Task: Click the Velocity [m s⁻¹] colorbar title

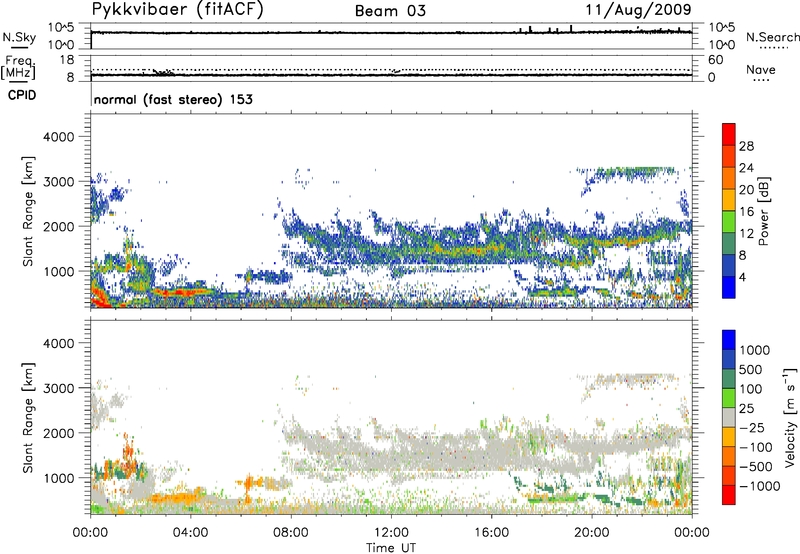Action: pyautogui.click(x=790, y=417)
